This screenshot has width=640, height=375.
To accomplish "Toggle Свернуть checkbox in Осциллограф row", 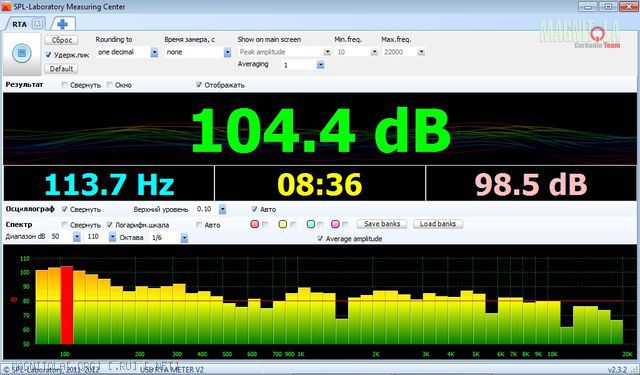I will [x=64, y=209].
